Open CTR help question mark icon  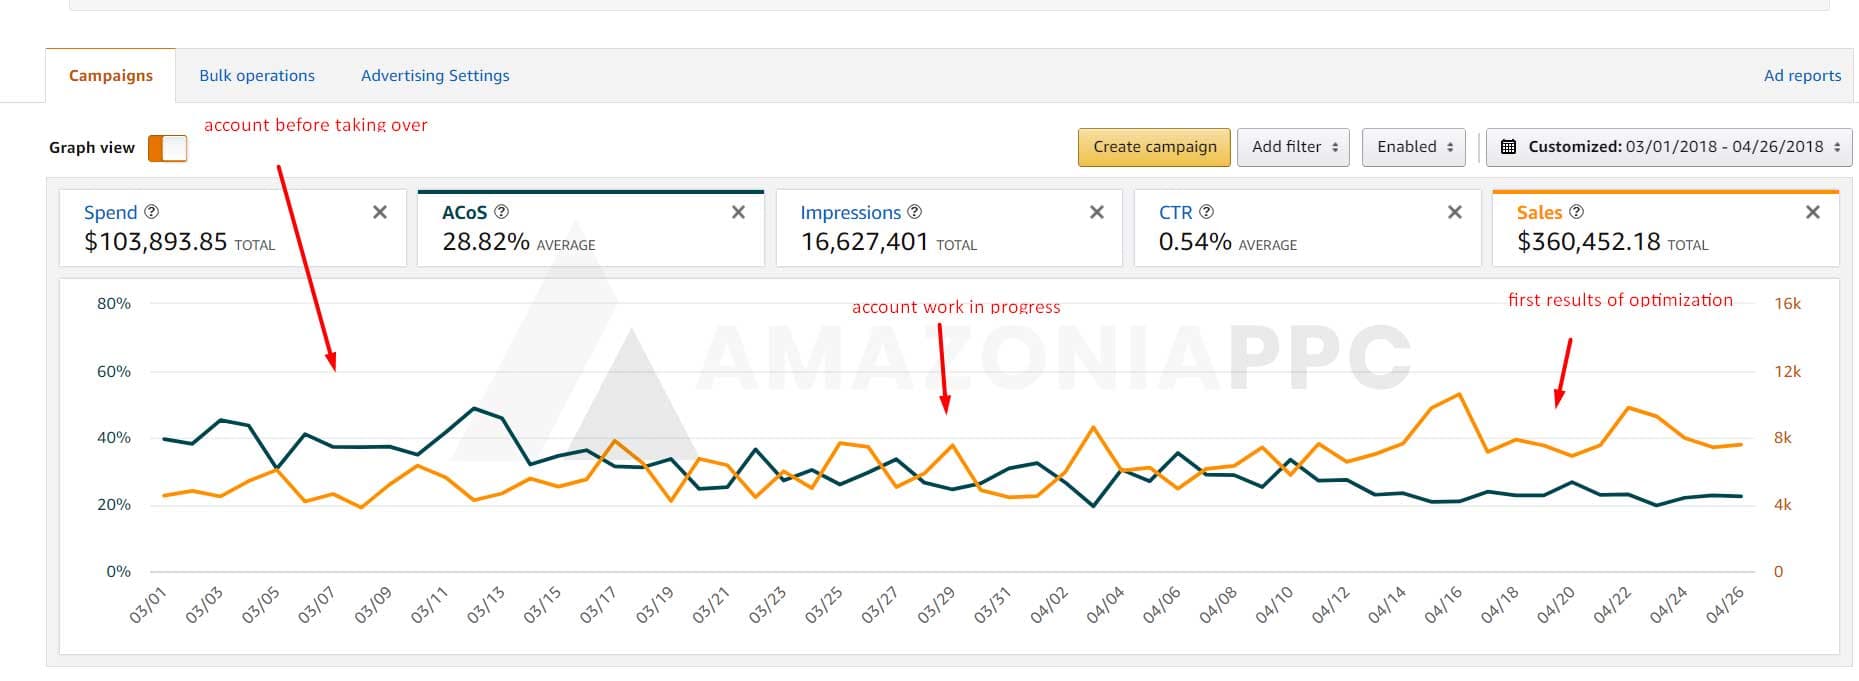coord(1207,212)
